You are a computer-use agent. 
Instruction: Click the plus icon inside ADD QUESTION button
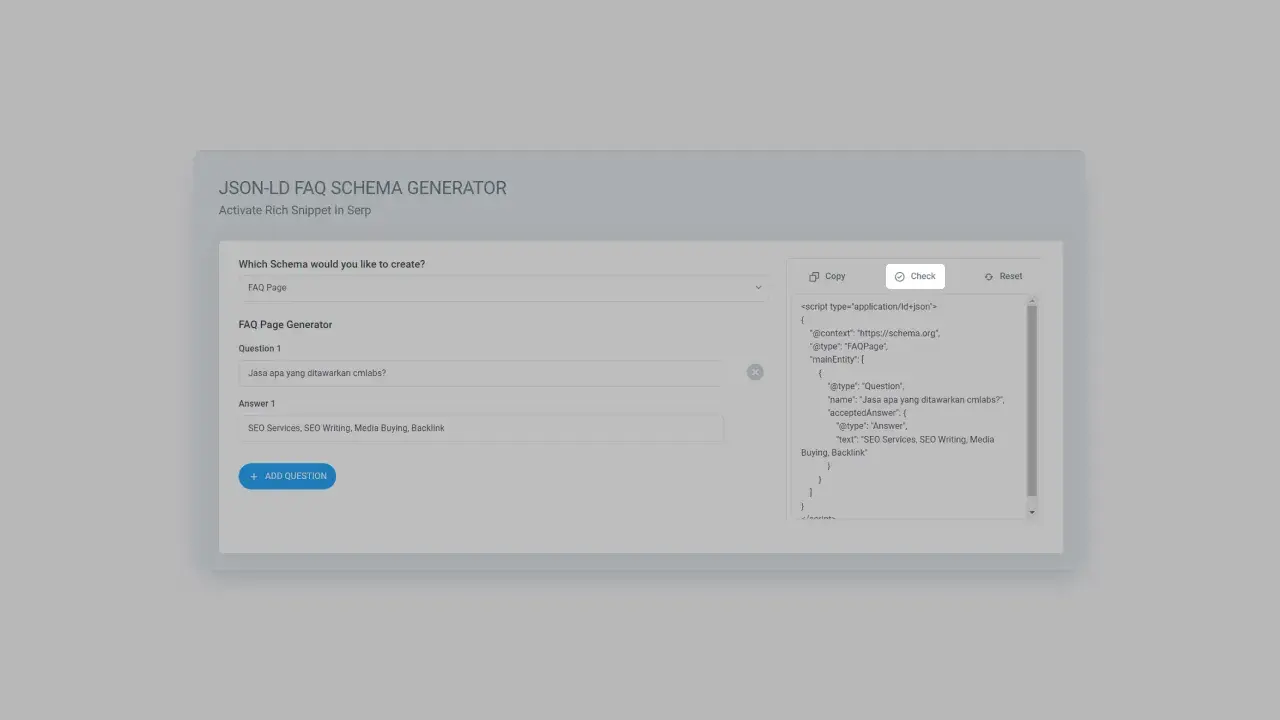click(x=254, y=476)
